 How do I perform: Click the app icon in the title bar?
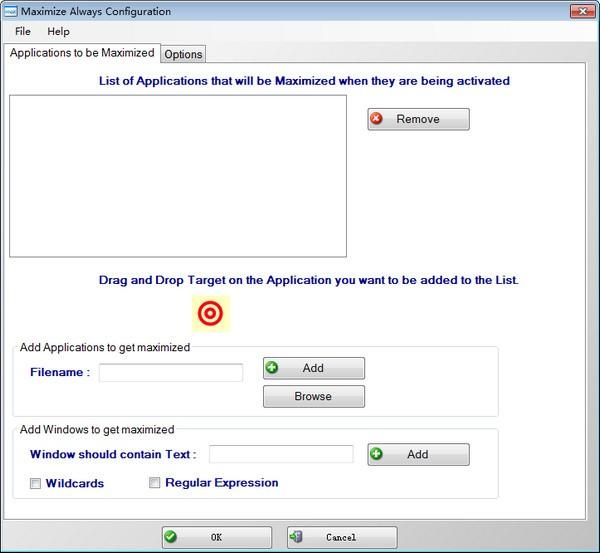coord(8,11)
